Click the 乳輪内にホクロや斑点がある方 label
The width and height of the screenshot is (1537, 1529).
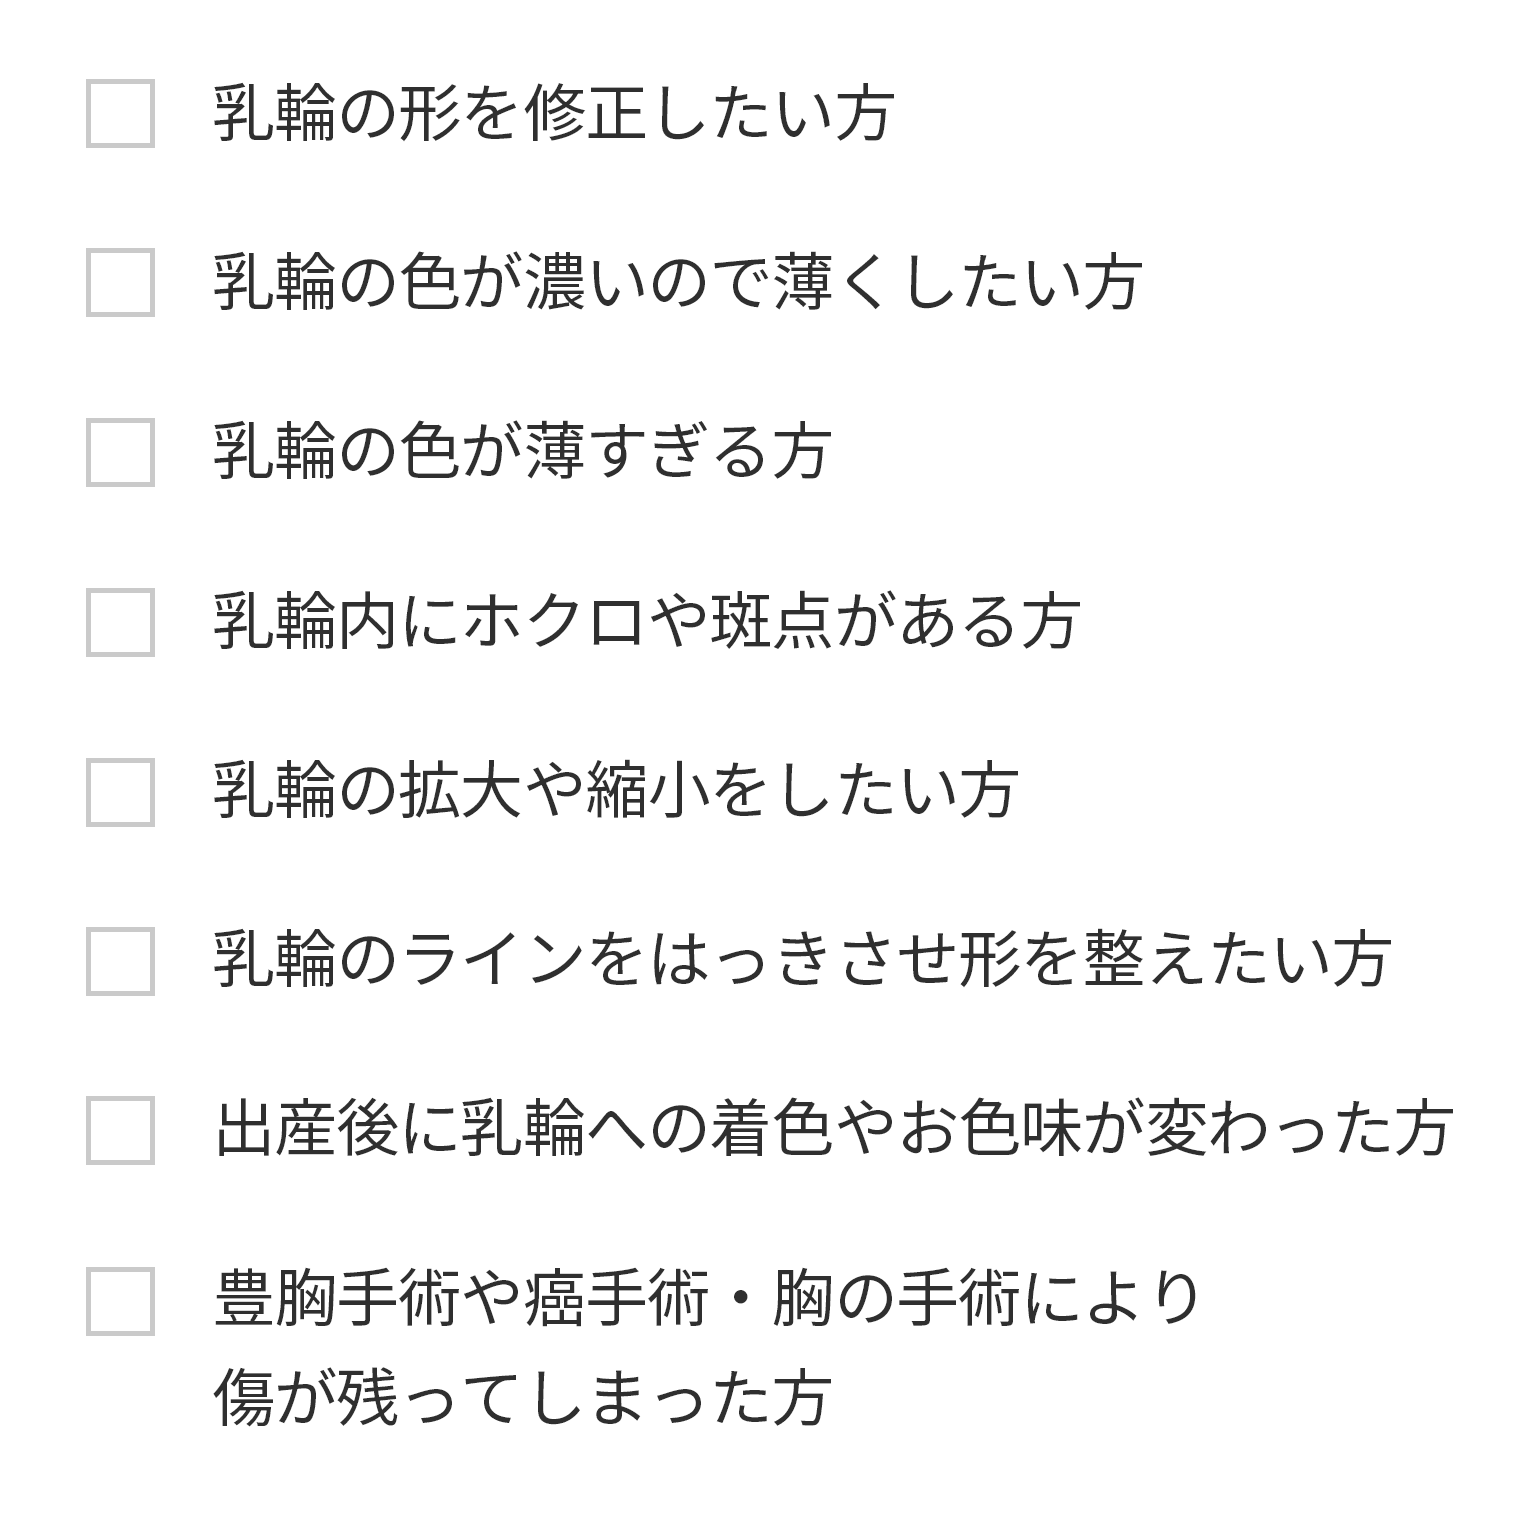646,622
